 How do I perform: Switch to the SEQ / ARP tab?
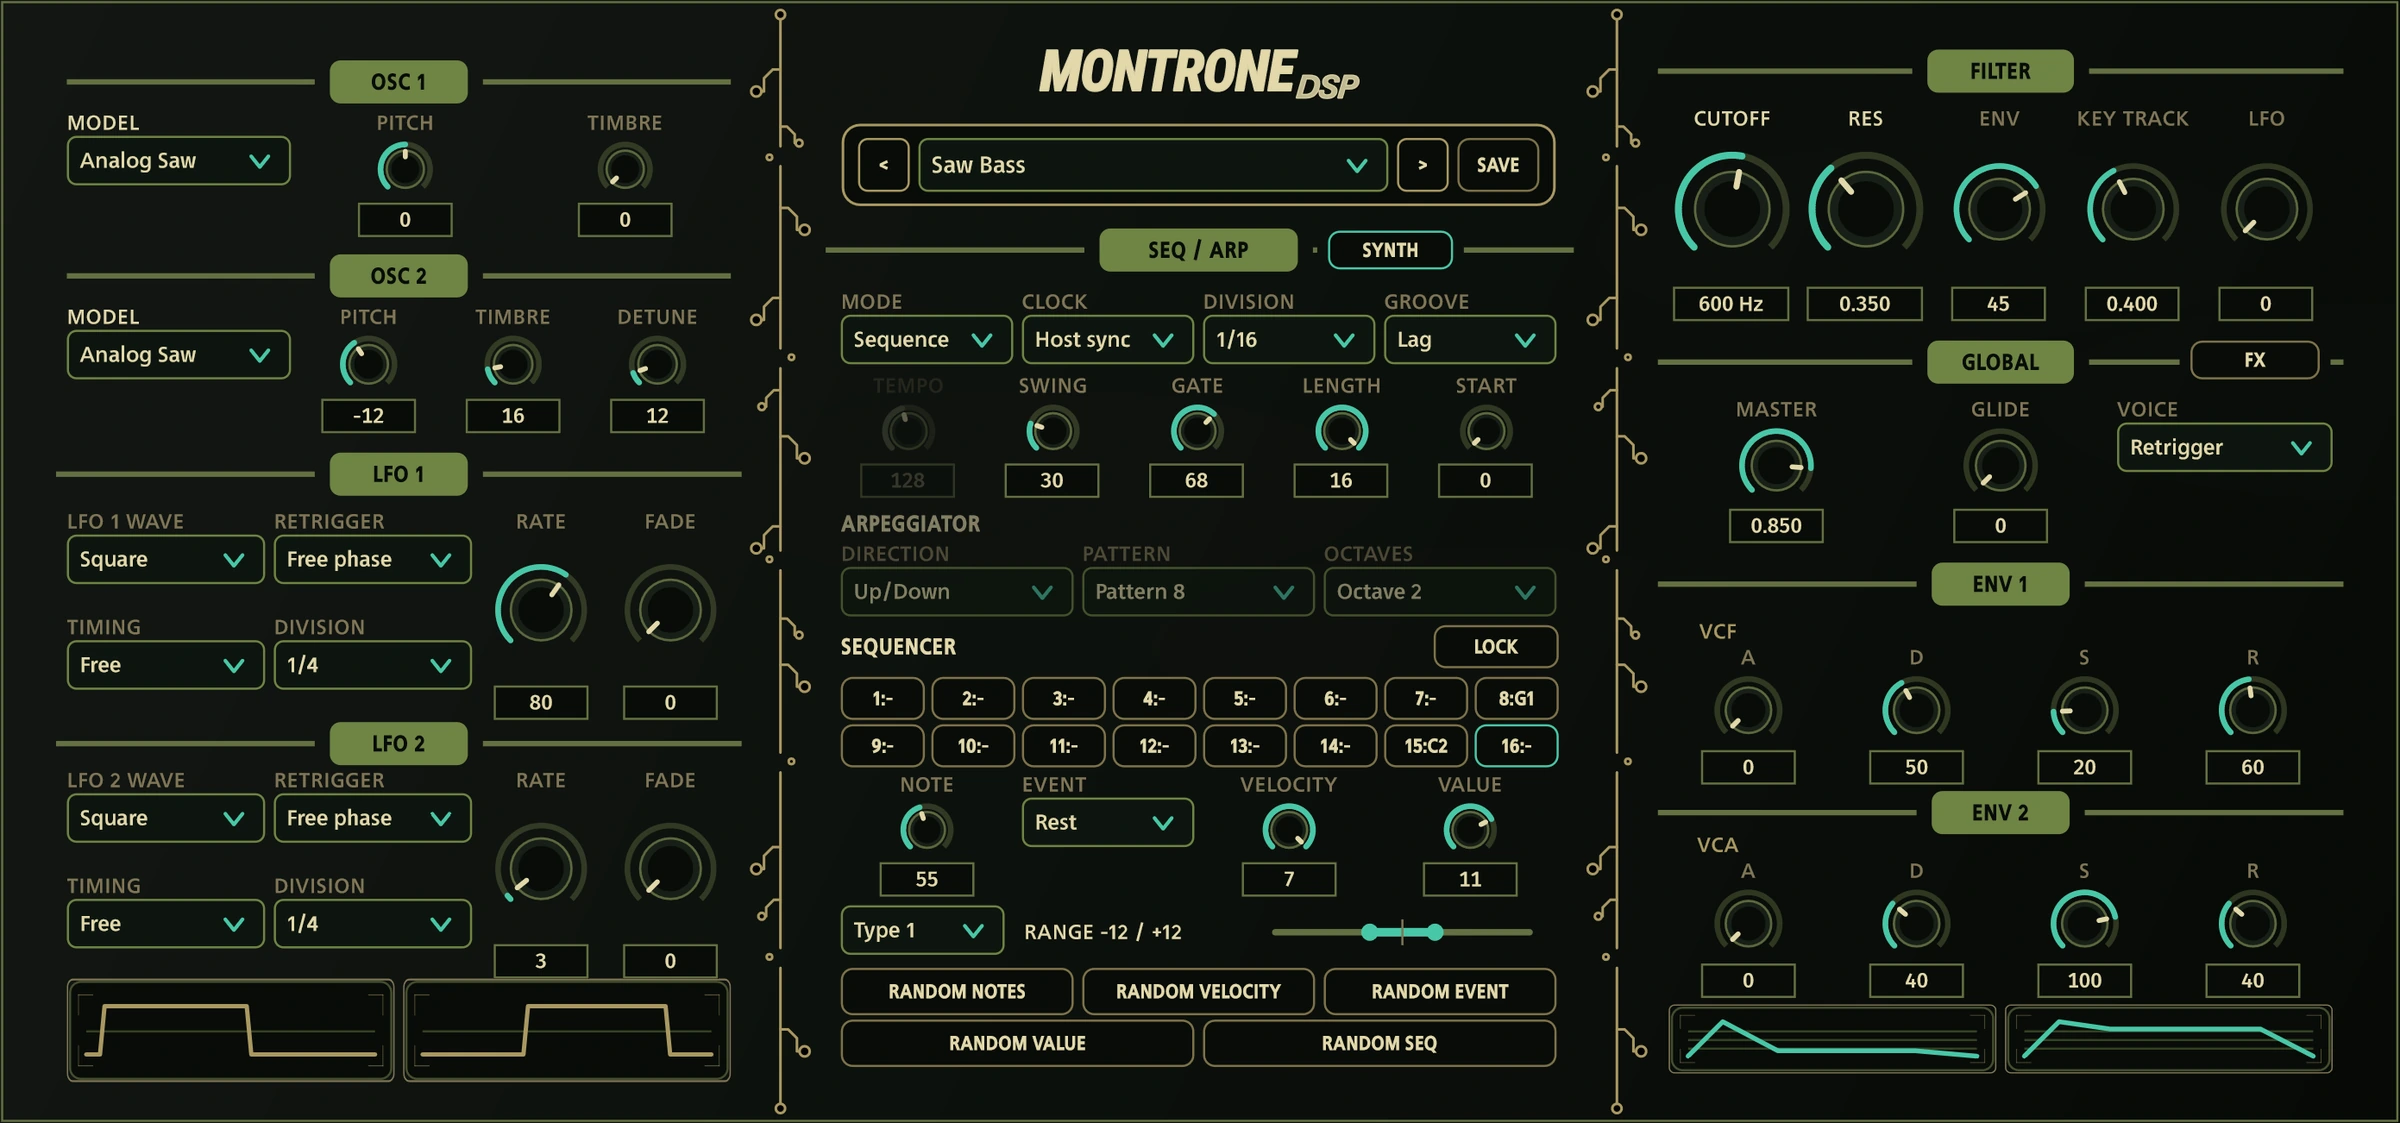pos(1197,250)
